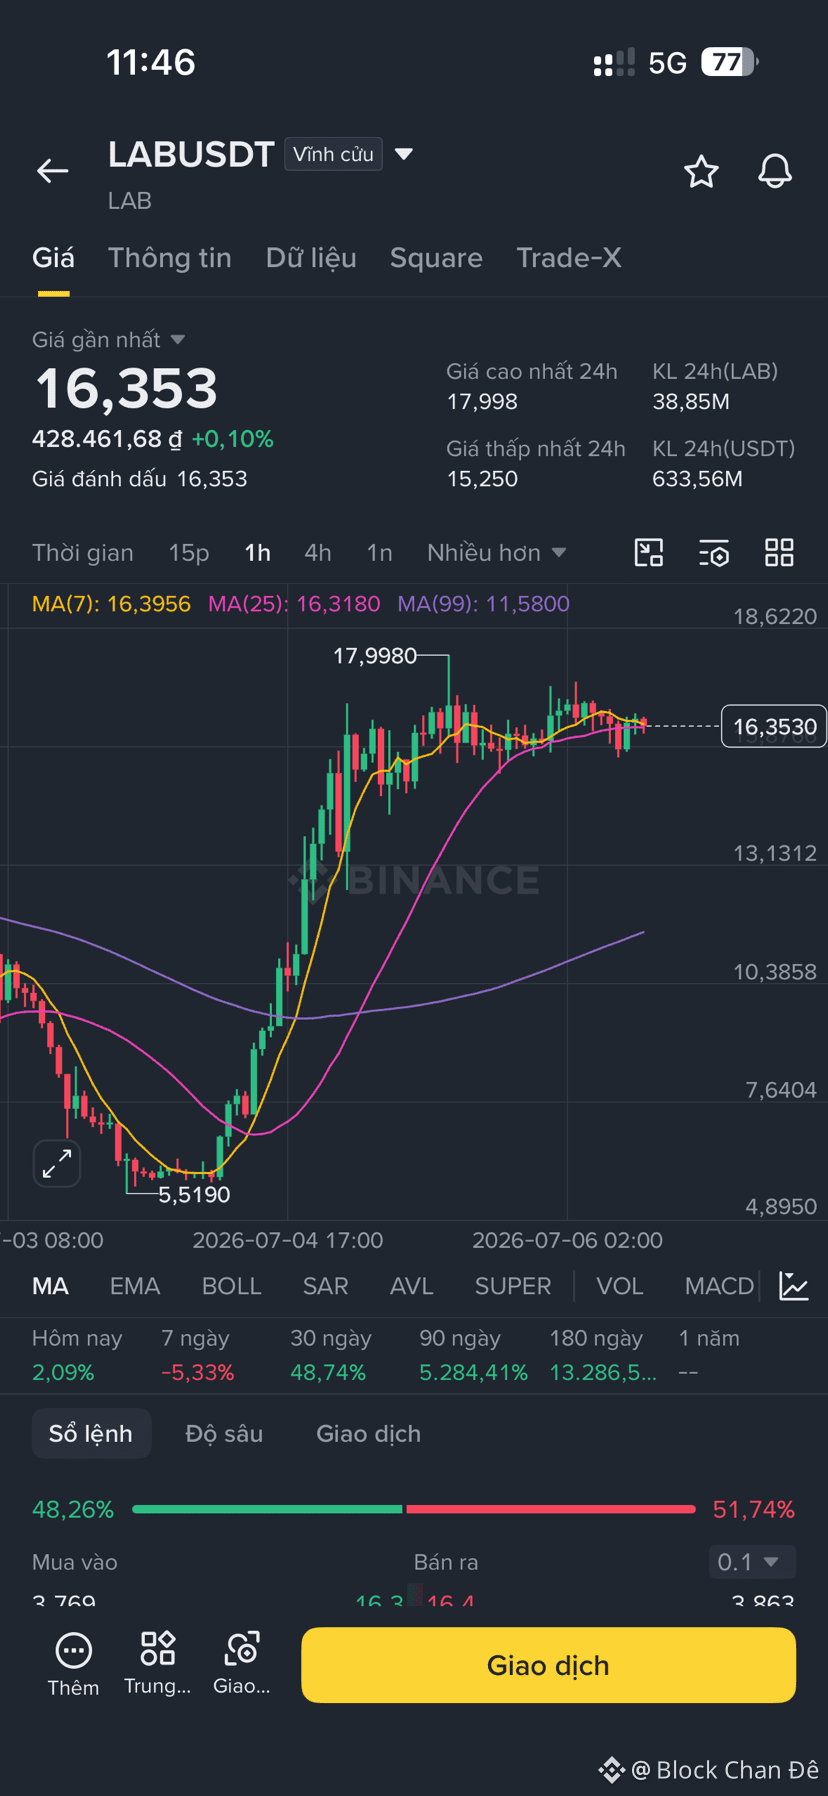Tap the Thêm more icon
The height and width of the screenshot is (1796, 828).
pos(73,1664)
